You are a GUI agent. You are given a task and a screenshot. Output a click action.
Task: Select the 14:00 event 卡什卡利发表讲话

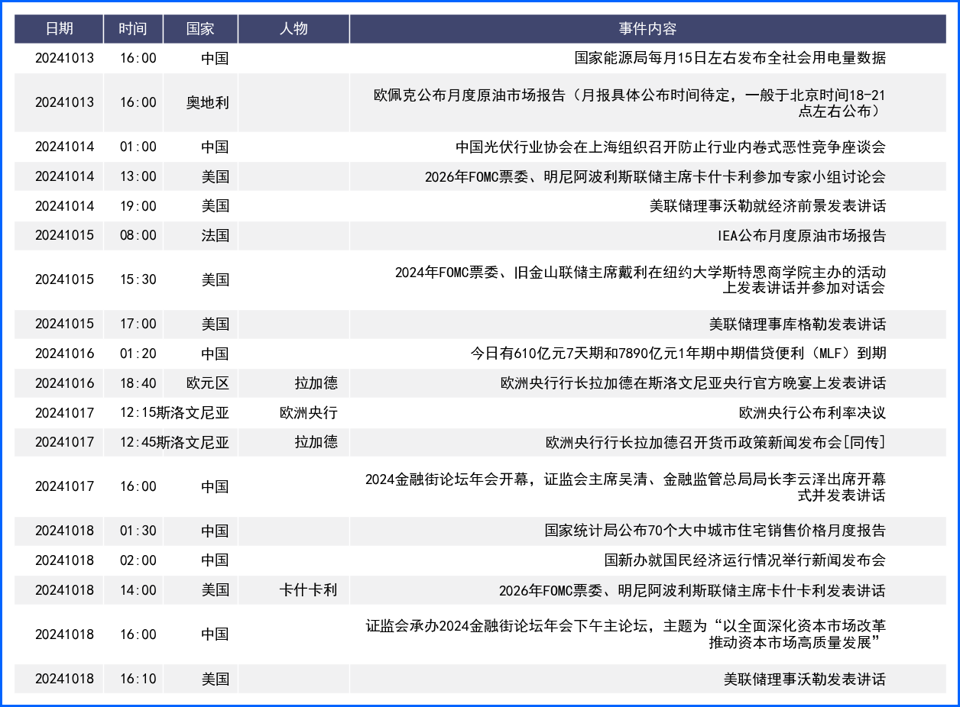[x=692, y=591]
